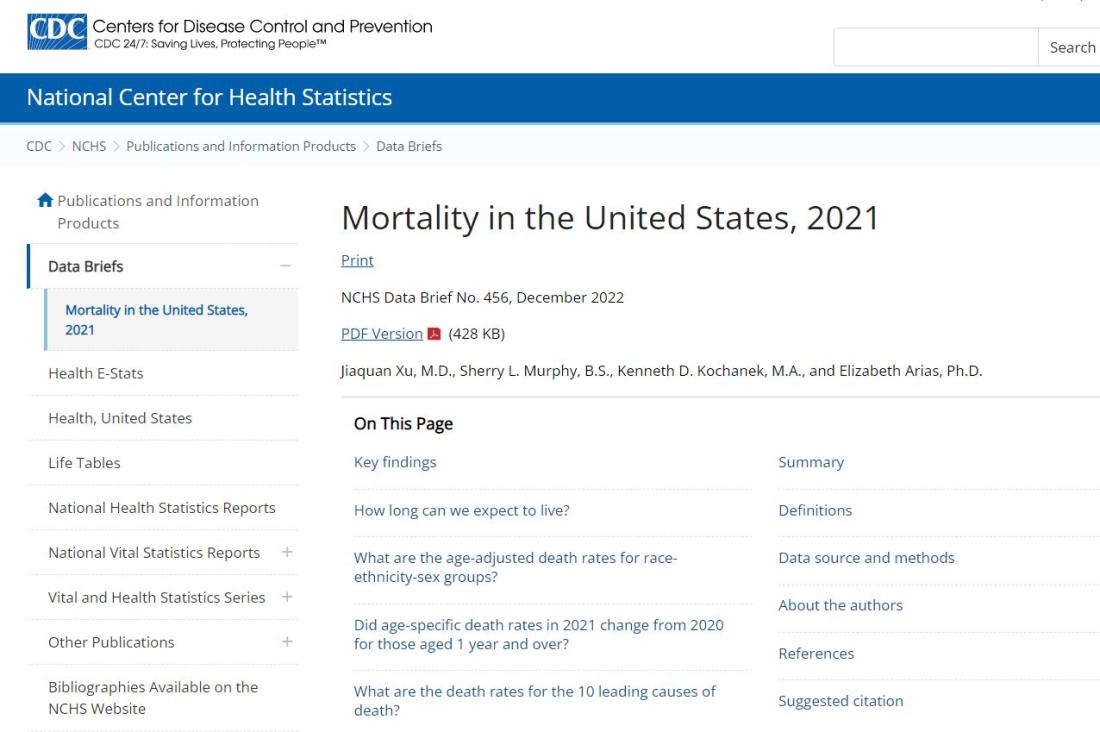Go to NCHS in the breadcrumb
This screenshot has width=1100, height=732.
[x=89, y=146]
